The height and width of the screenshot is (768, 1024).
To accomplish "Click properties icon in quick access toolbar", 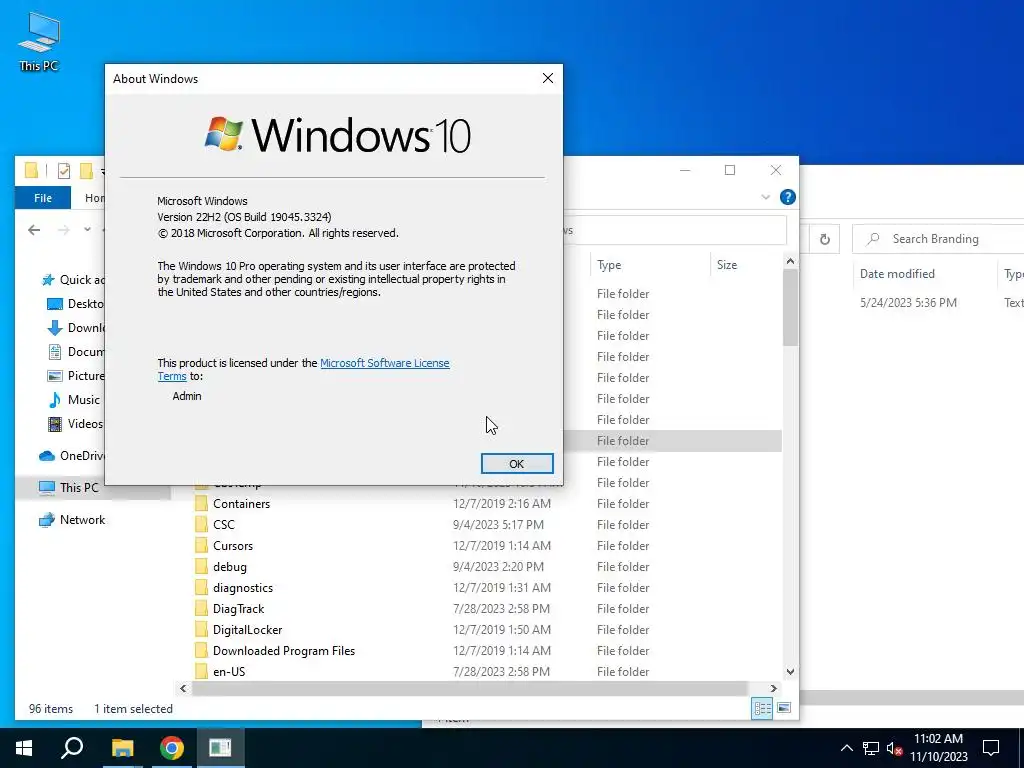I will pyautogui.click(x=63, y=171).
